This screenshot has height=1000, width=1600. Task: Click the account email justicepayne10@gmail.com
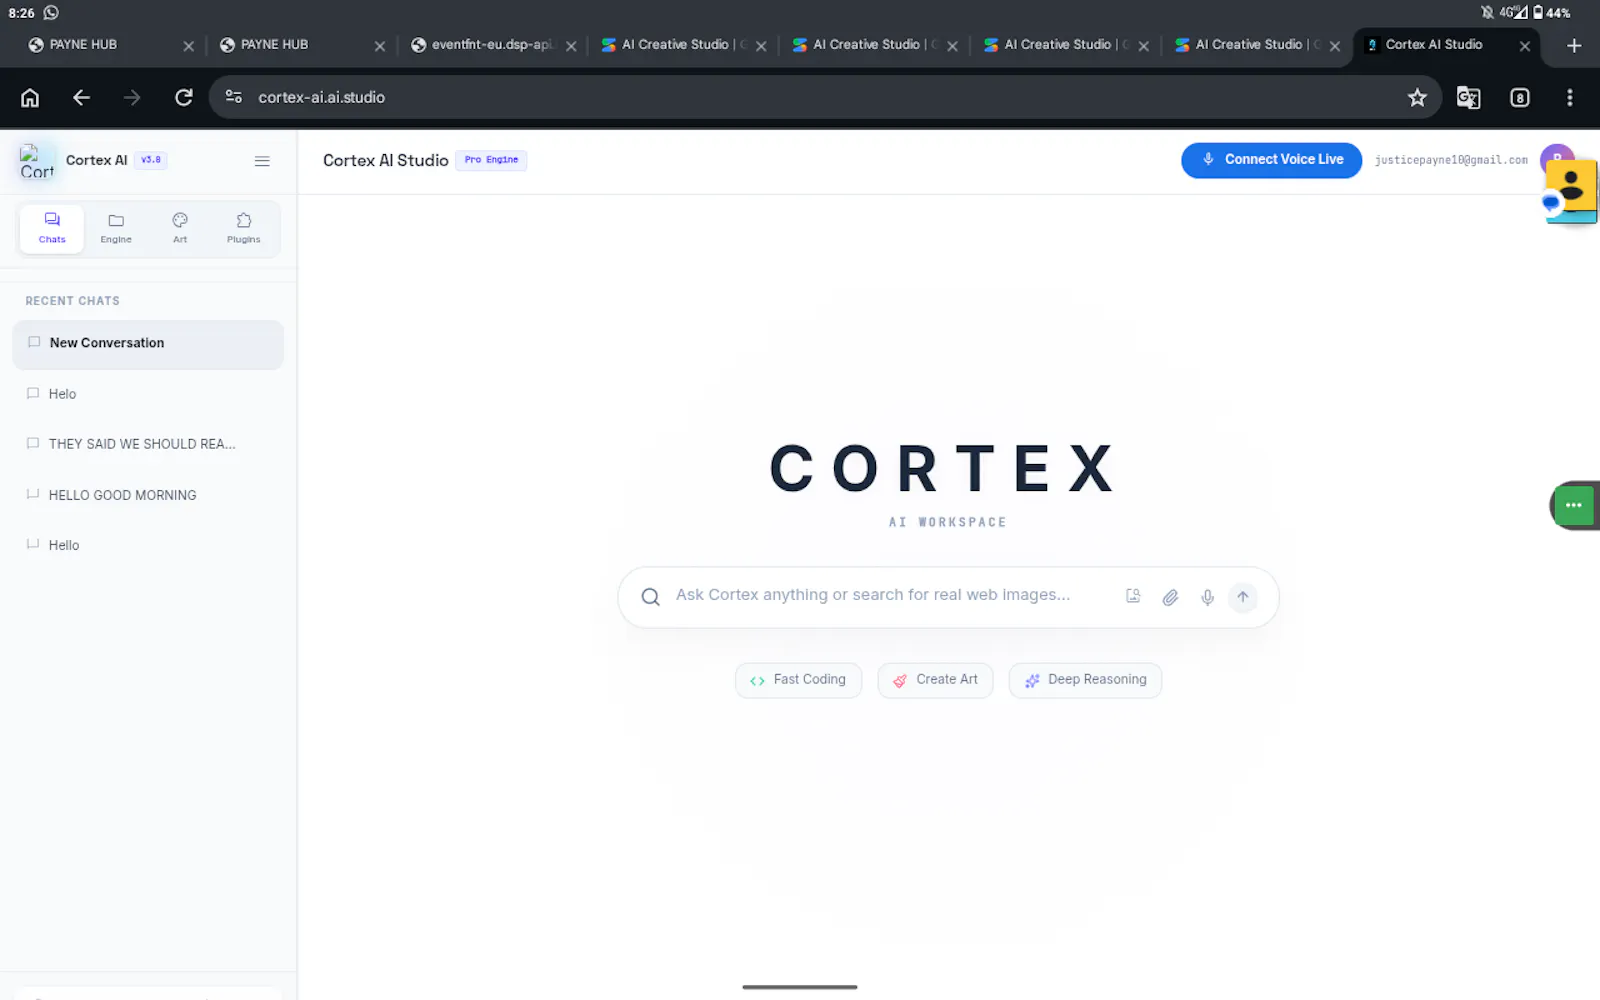pyautogui.click(x=1451, y=160)
